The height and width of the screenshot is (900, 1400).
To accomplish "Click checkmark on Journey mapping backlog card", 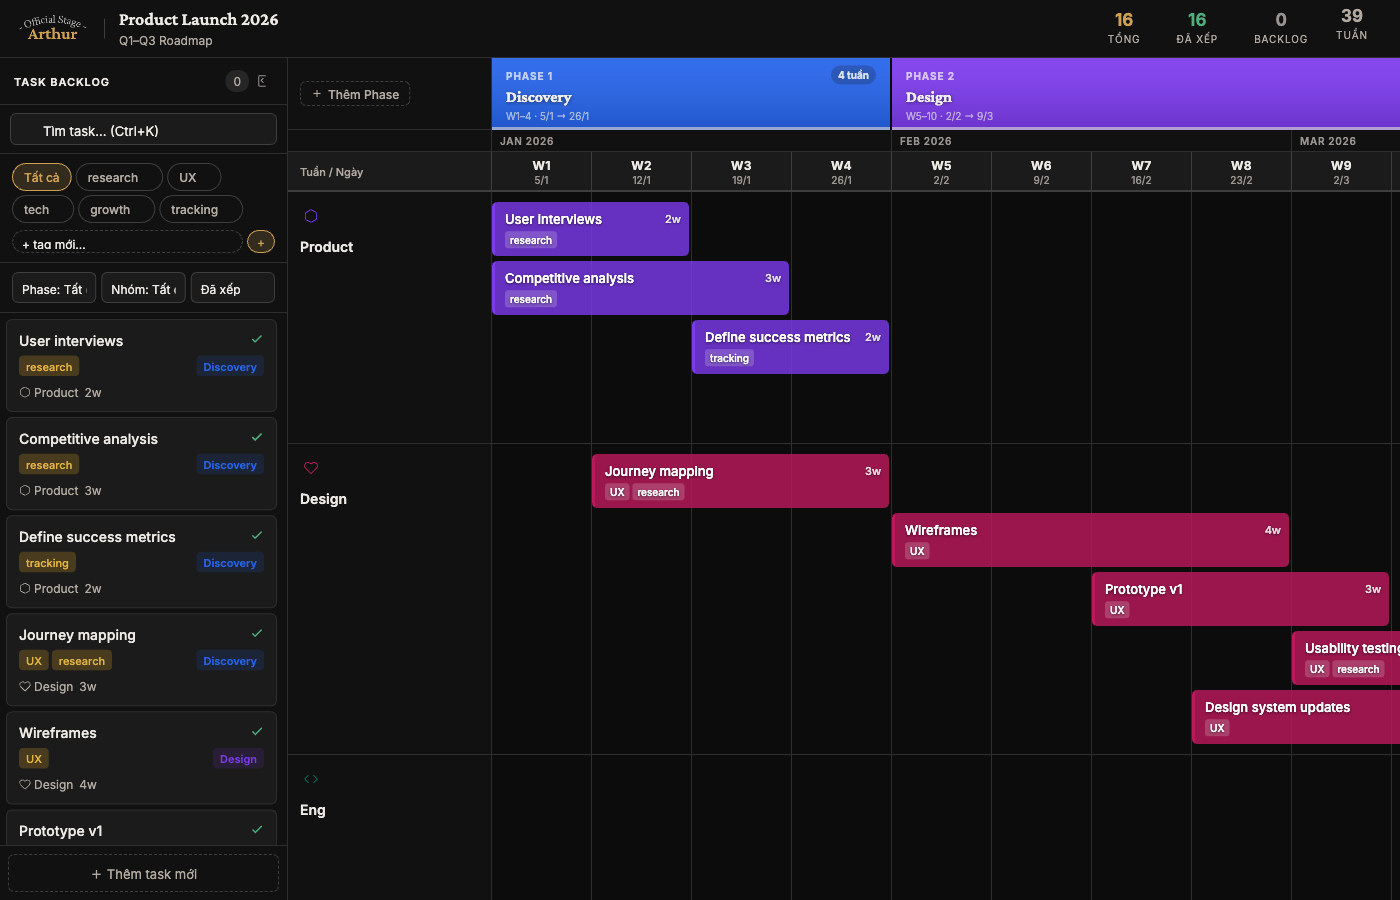I will coord(257,633).
